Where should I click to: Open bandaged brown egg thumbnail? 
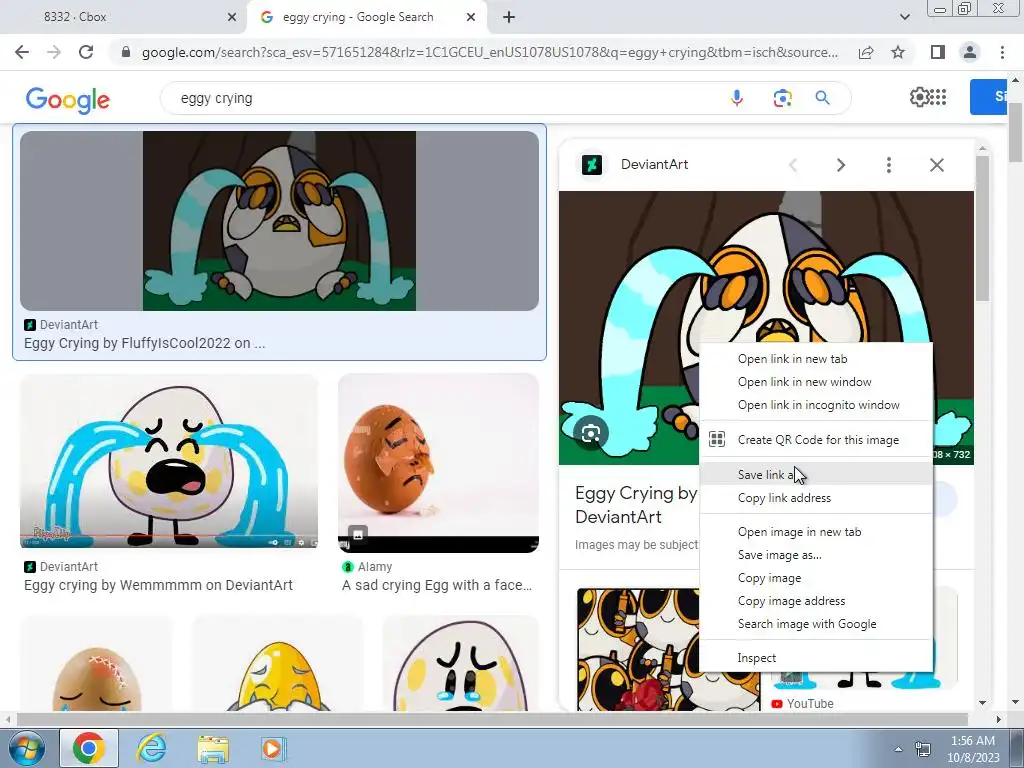pos(97,664)
